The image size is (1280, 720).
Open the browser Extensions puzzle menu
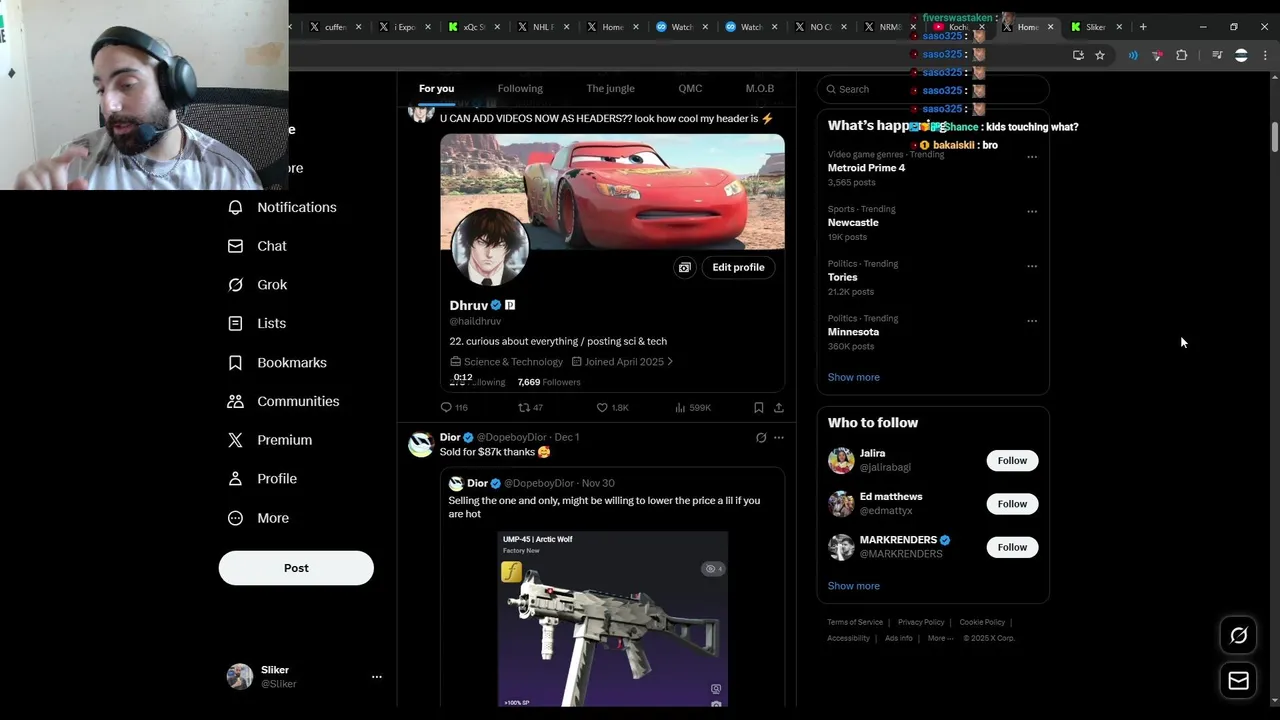(x=1182, y=55)
